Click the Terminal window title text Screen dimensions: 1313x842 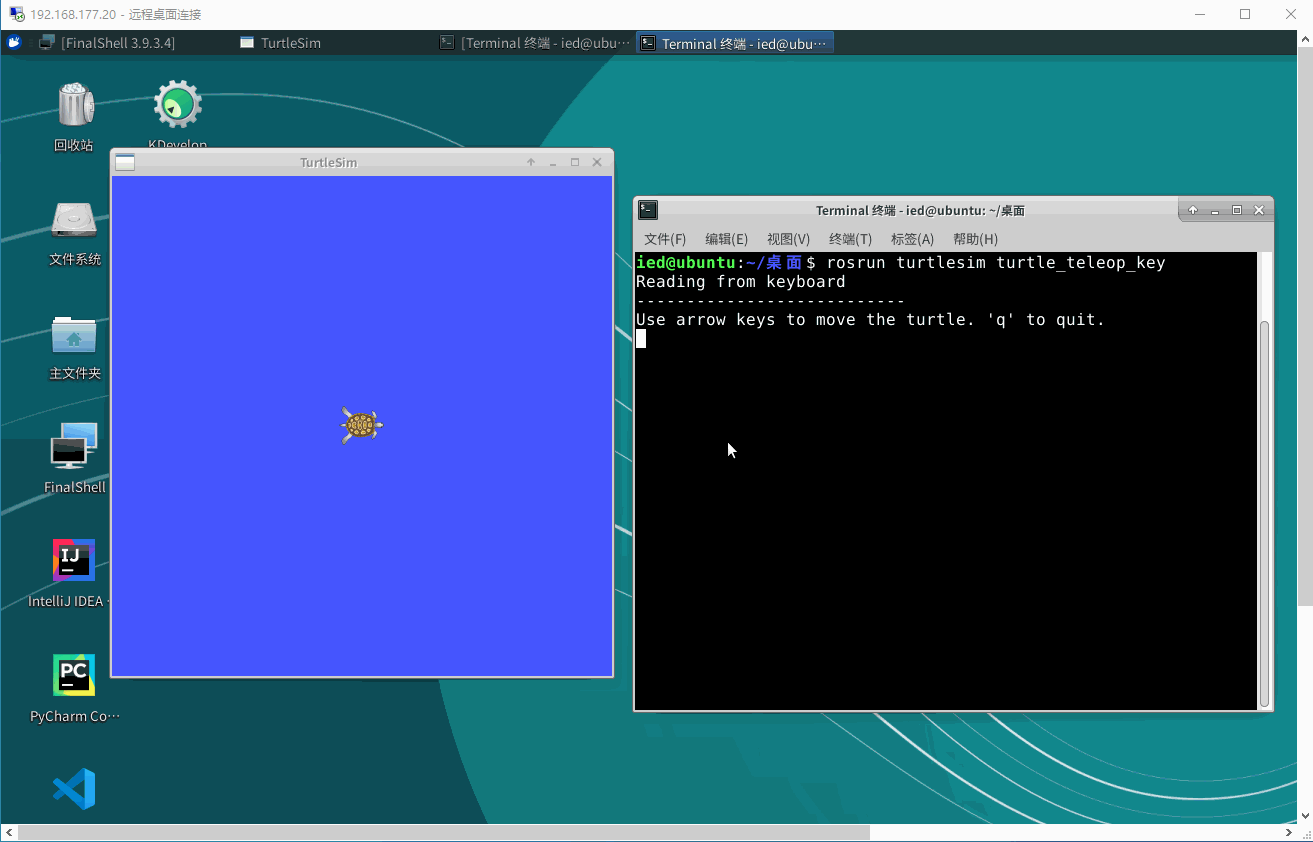[x=920, y=210]
